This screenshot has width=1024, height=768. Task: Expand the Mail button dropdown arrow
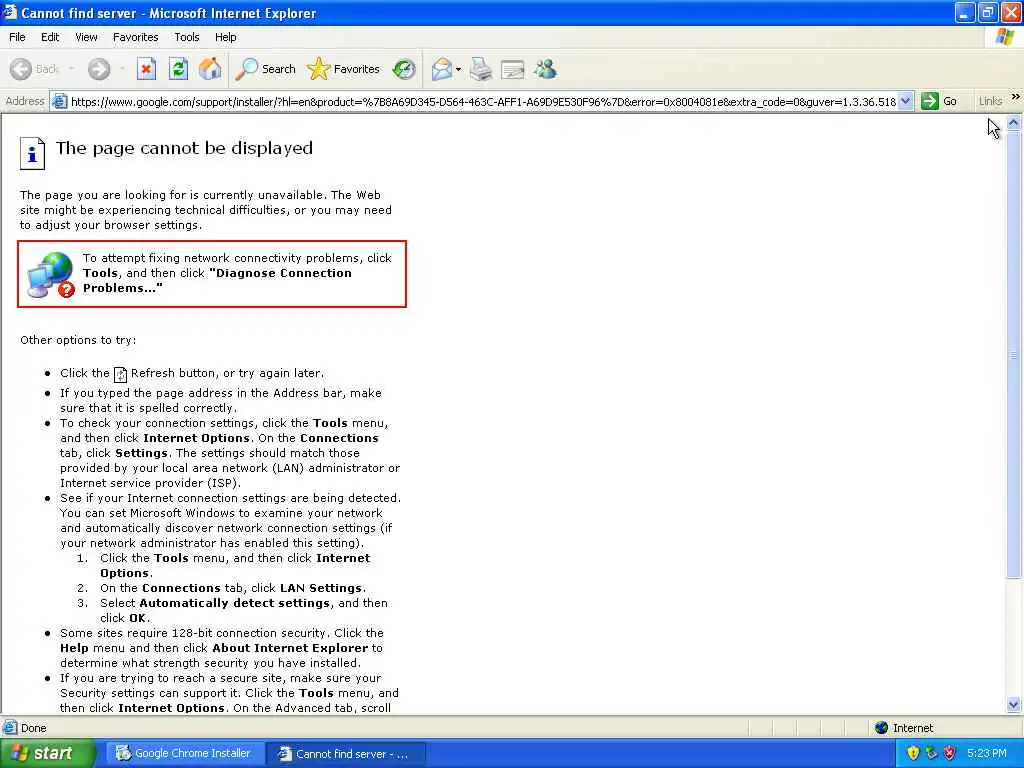coord(458,69)
